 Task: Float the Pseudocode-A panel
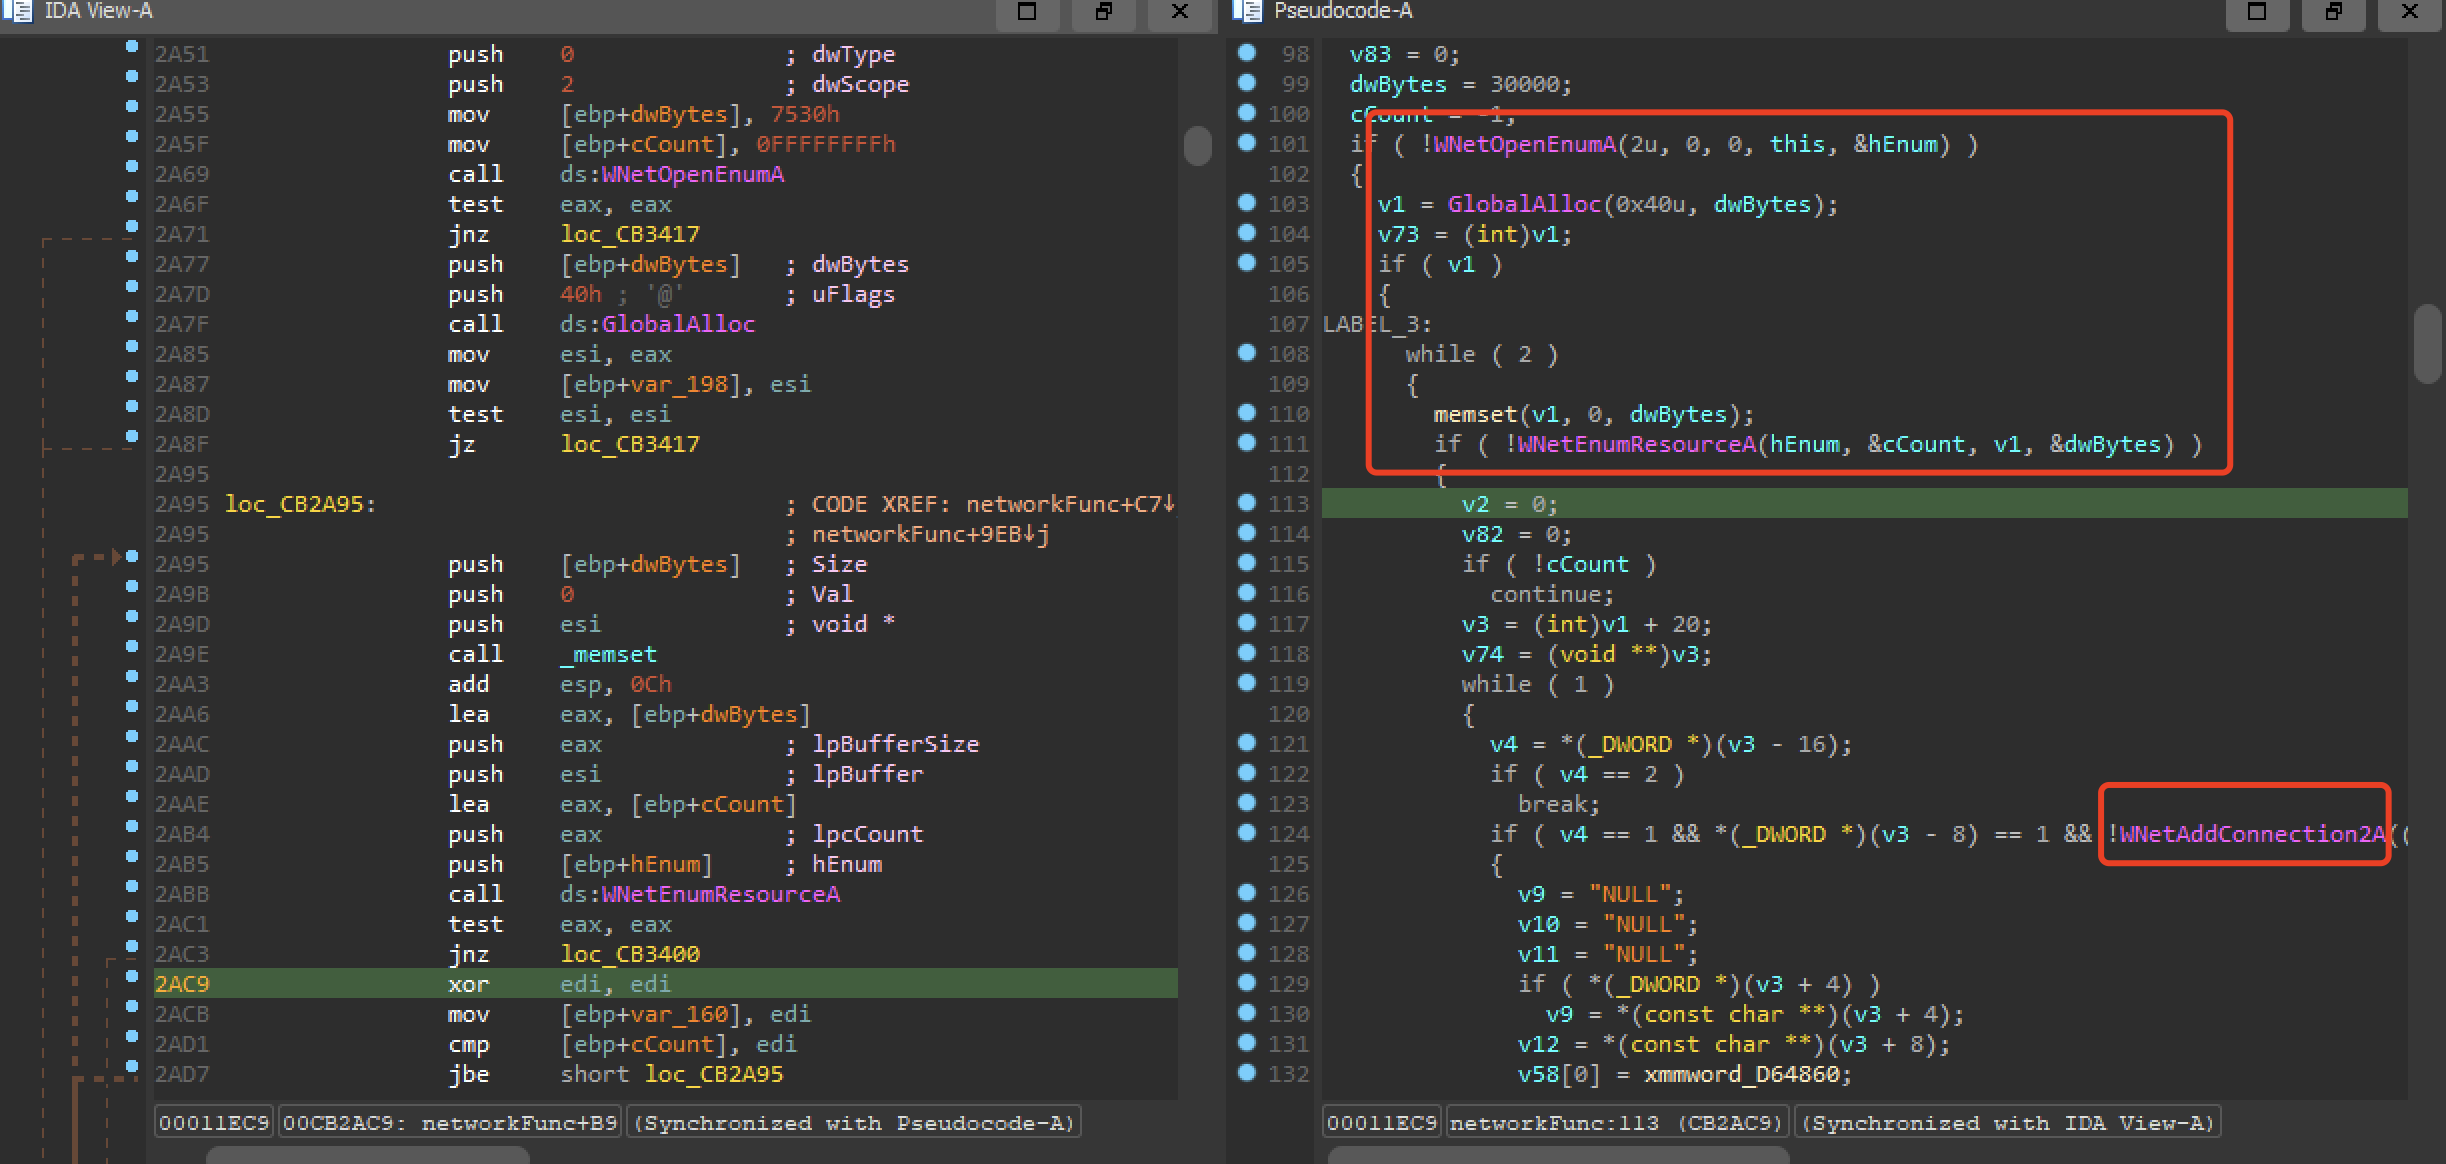[2333, 12]
